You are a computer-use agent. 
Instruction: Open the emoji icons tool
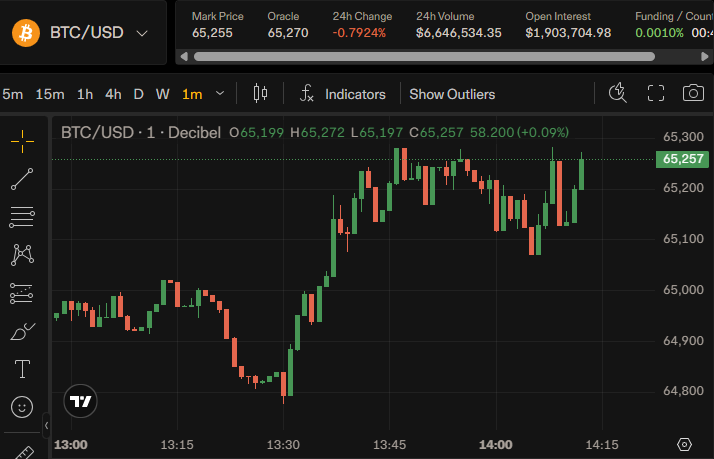[x=22, y=407]
